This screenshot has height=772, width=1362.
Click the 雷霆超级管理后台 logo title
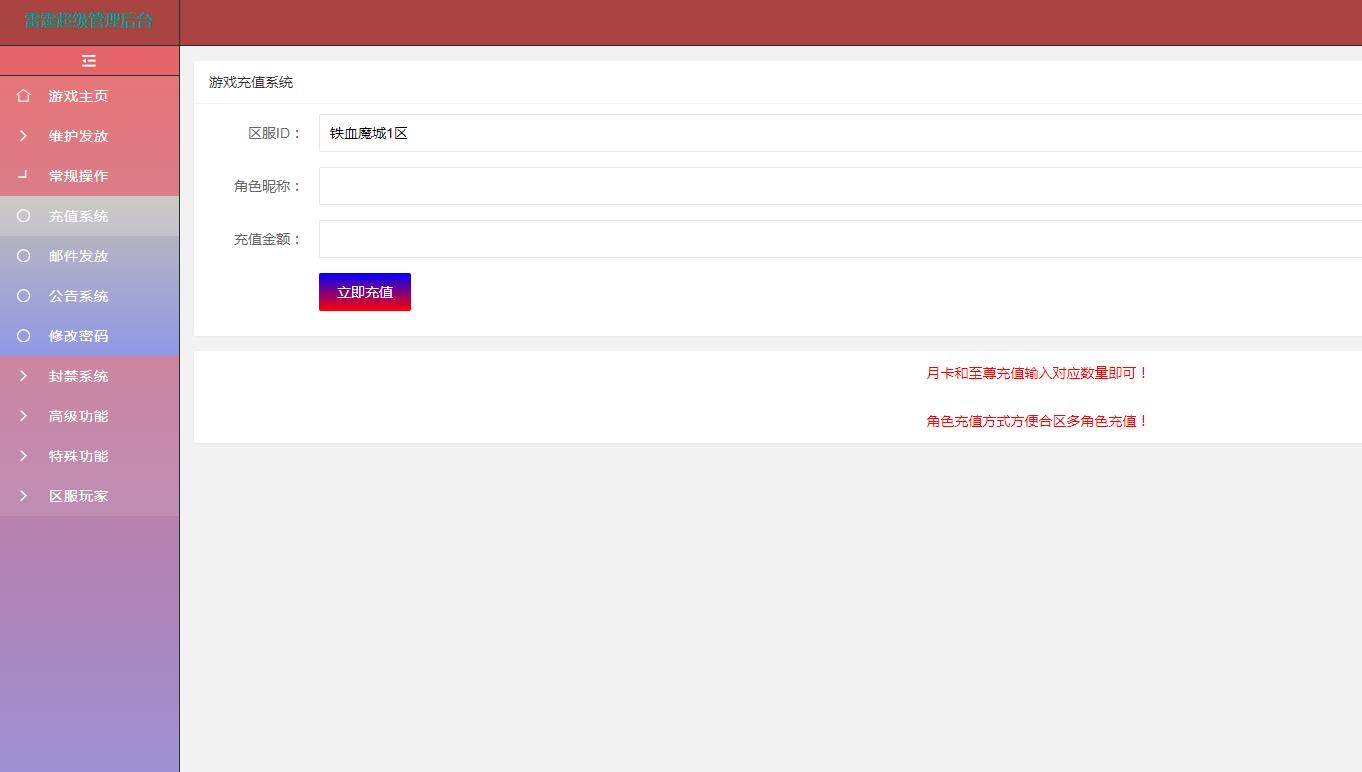[89, 21]
